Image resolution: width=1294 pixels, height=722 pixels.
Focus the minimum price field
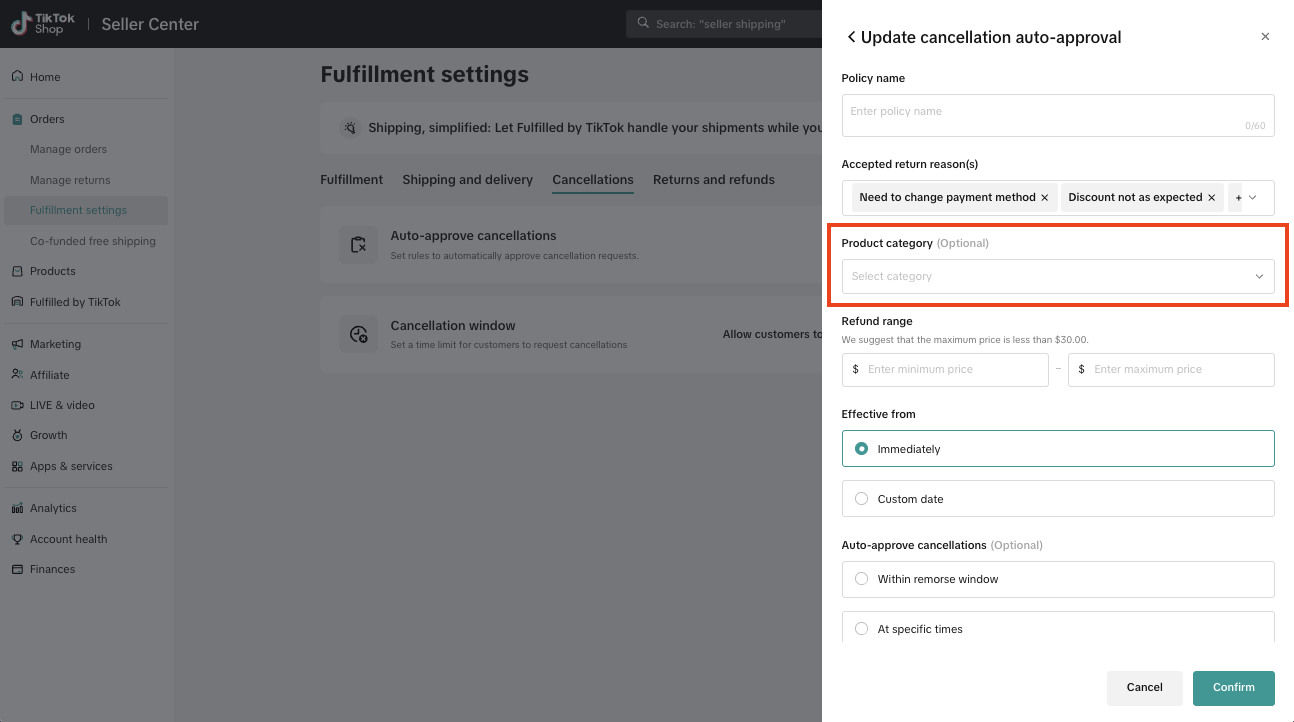pos(952,370)
